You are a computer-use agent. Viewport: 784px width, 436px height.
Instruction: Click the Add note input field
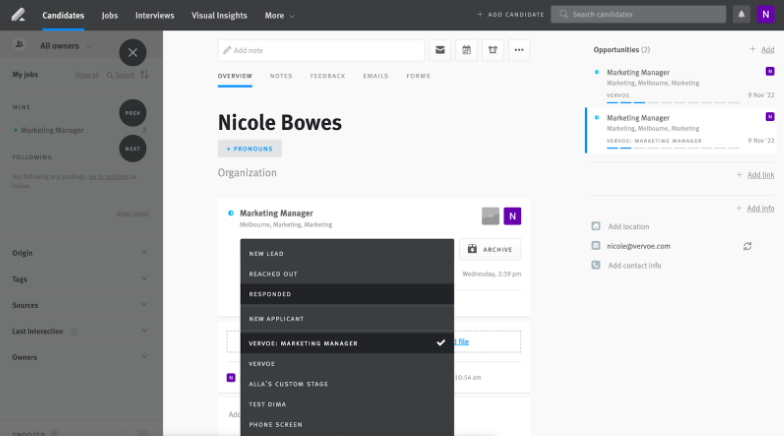(321, 50)
